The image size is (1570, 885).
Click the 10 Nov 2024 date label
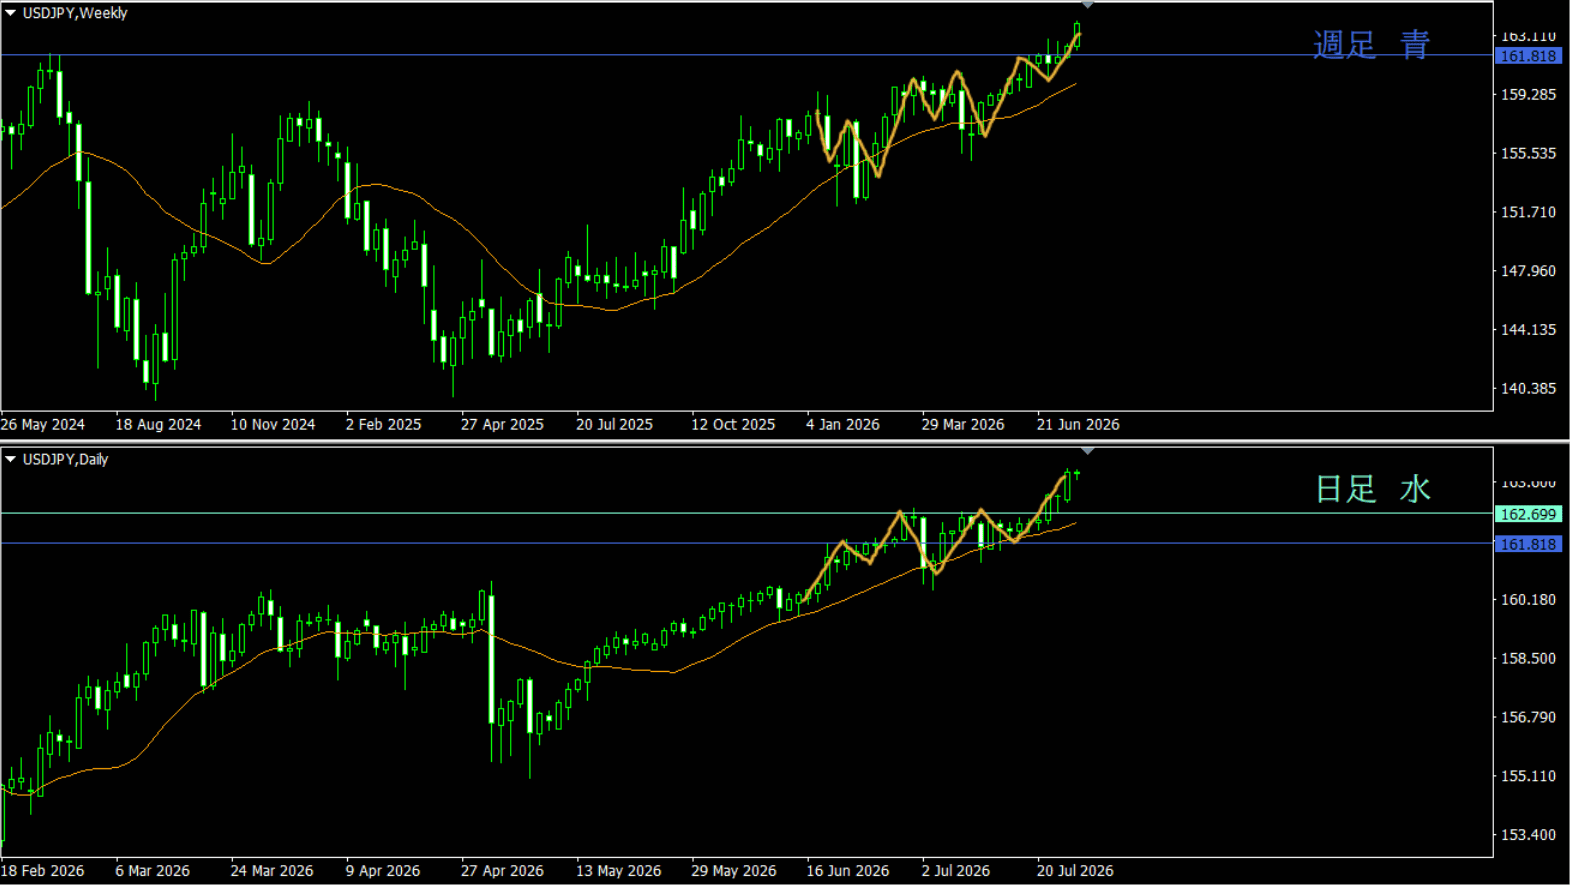click(x=273, y=424)
